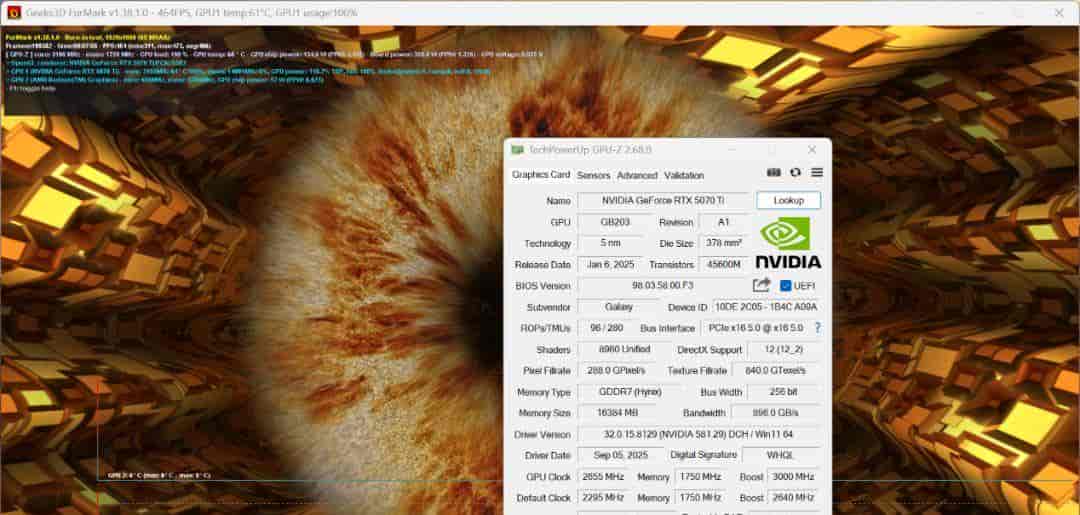Click the Bus Width value 256 bit
The height and width of the screenshot is (515, 1080).
(784, 392)
